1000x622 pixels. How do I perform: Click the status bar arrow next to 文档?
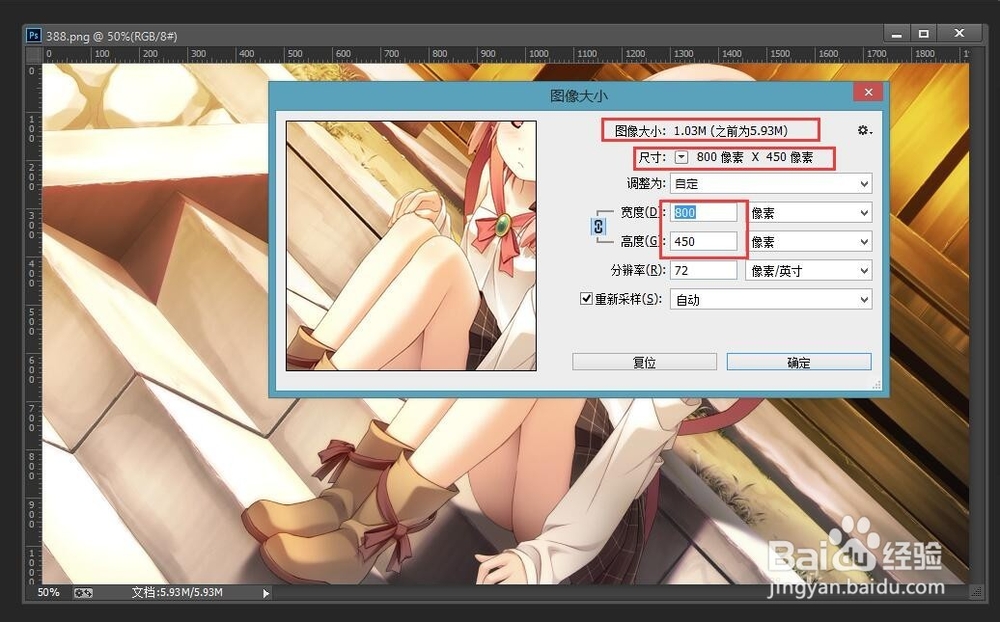pyautogui.click(x=266, y=593)
